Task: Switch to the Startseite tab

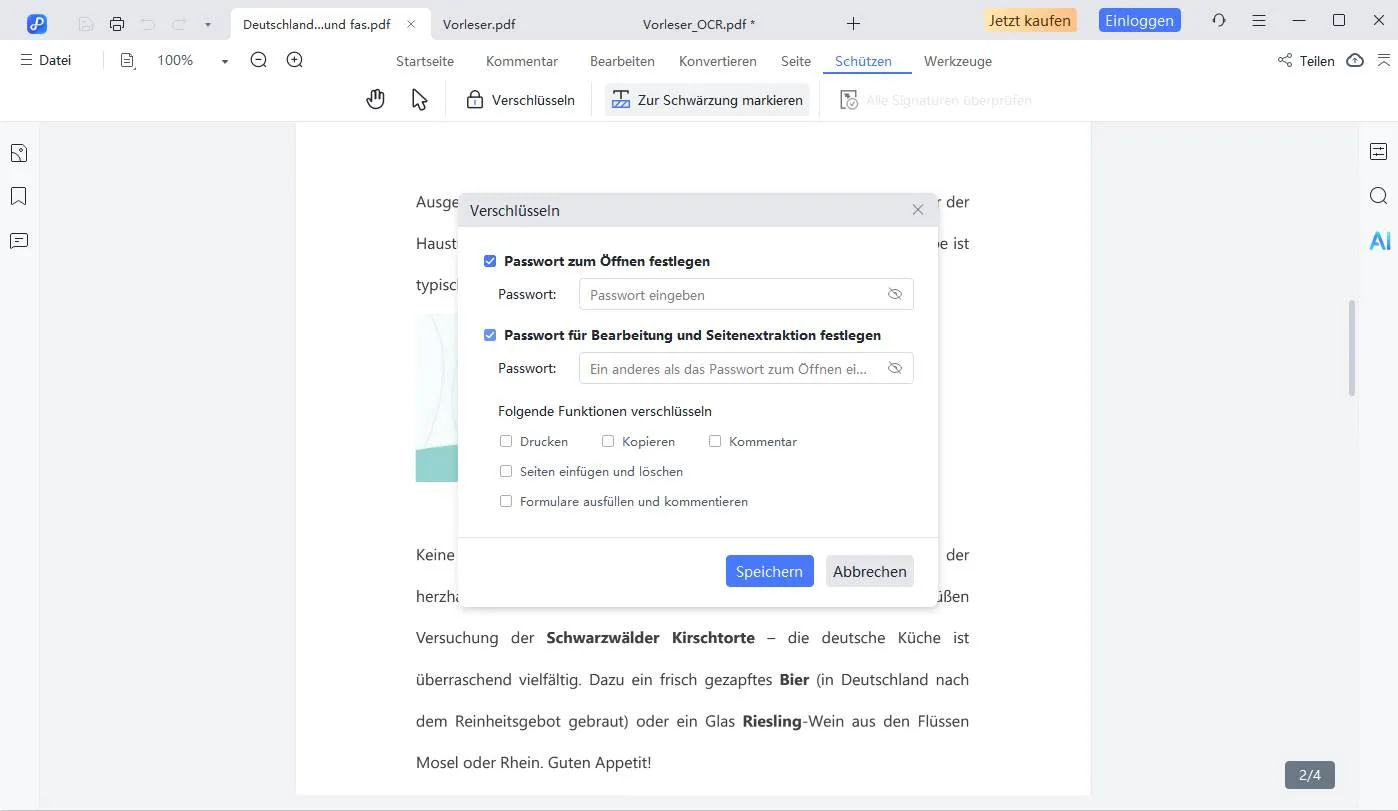Action: [425, 61]
